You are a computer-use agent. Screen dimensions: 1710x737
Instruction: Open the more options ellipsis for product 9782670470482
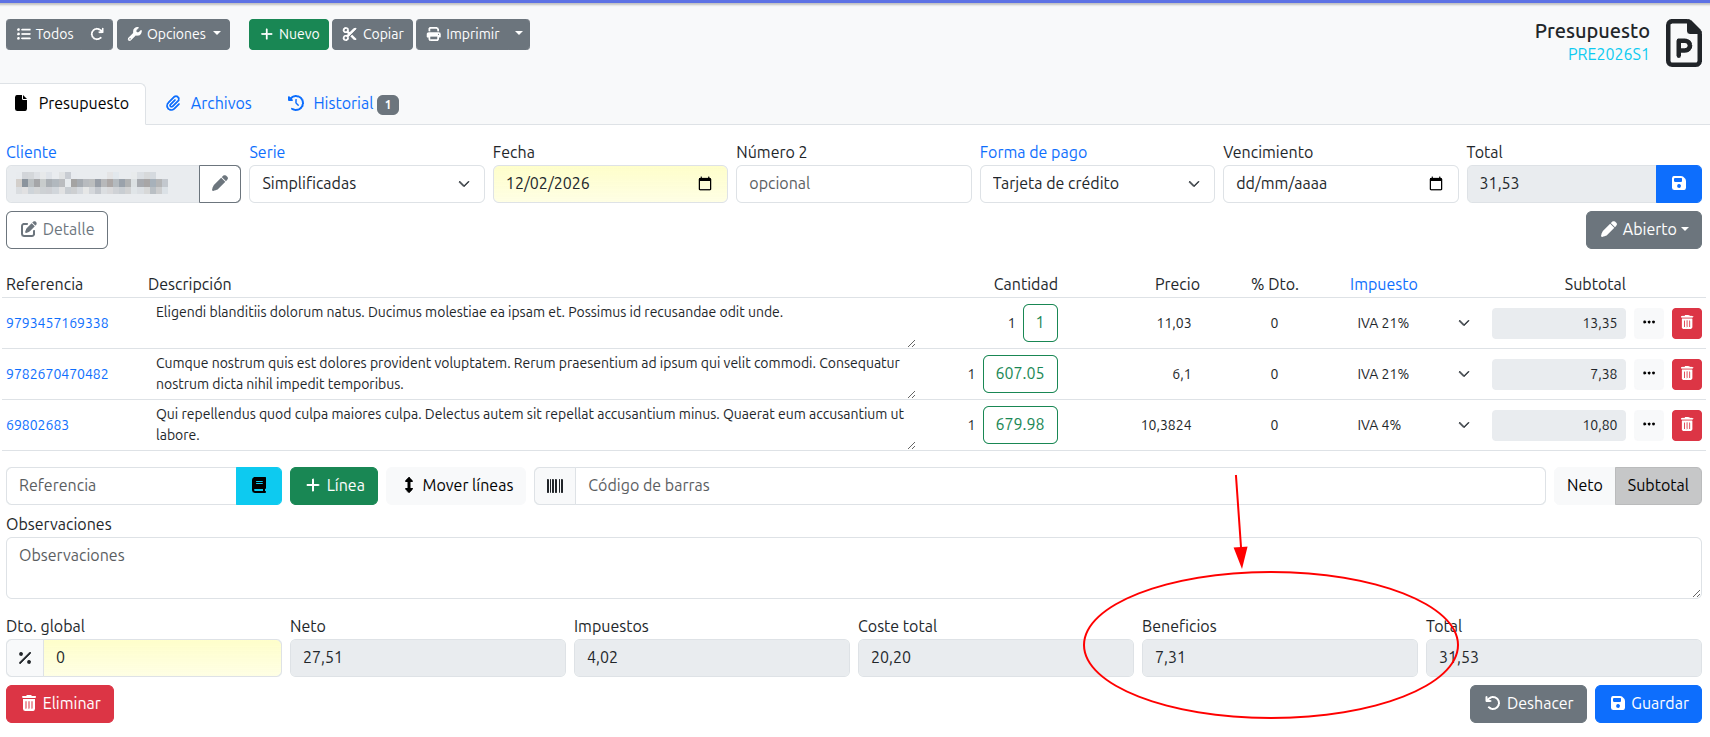click(1649, 374)
